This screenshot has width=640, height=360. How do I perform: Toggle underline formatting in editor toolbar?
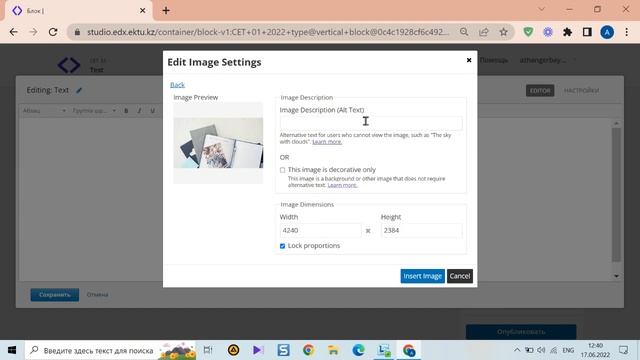pyautogui.click(x=152, y=111)
